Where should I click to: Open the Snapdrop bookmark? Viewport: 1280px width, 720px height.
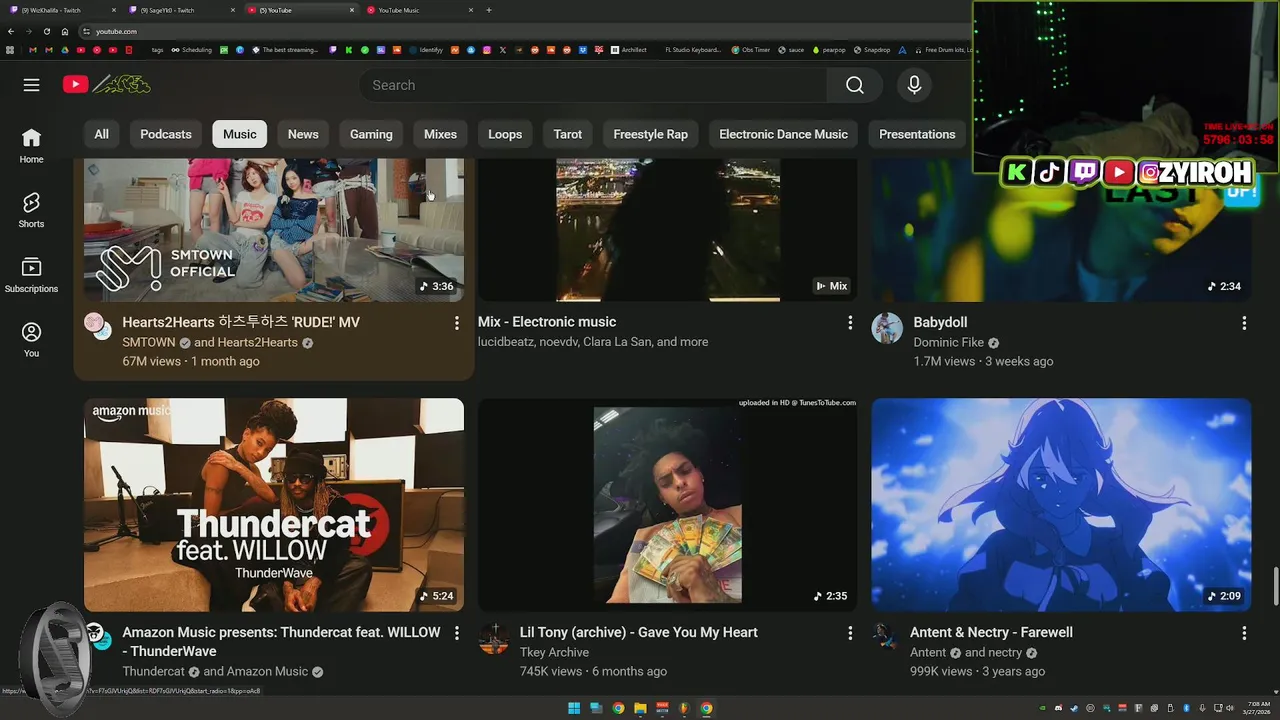[871, 50]
